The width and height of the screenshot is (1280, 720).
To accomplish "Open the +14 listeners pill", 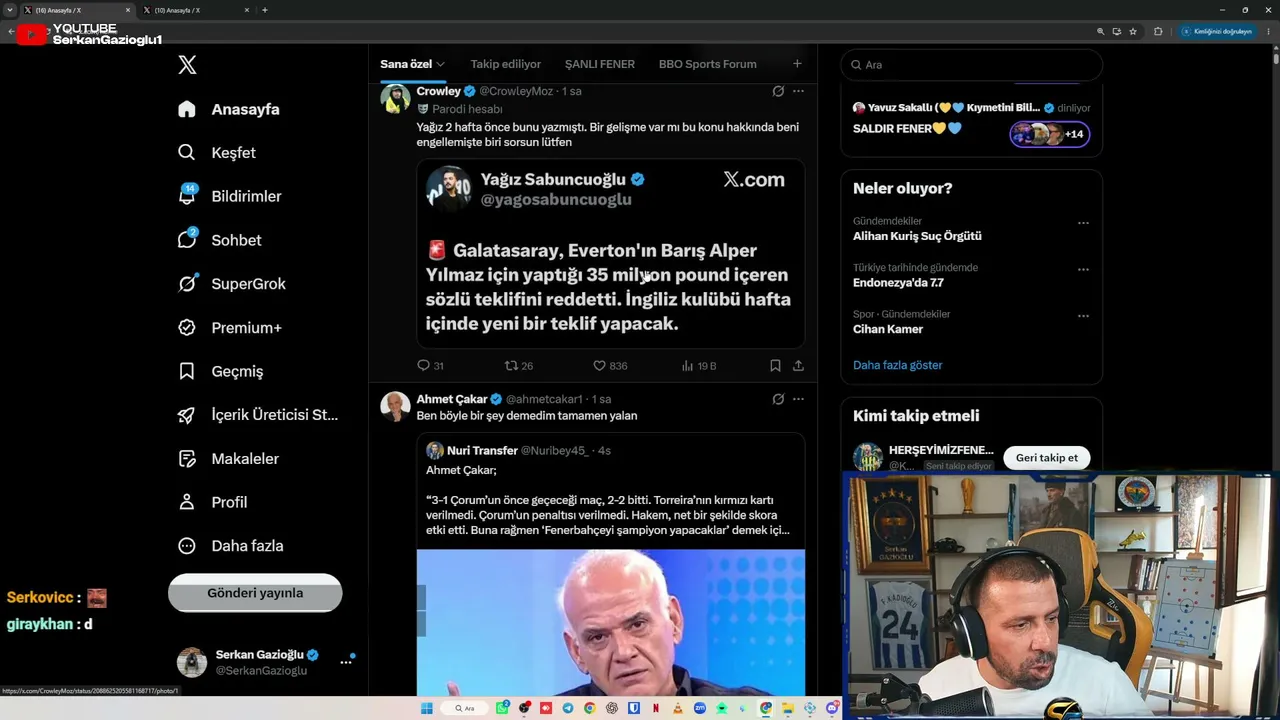I will (1049, 134).
